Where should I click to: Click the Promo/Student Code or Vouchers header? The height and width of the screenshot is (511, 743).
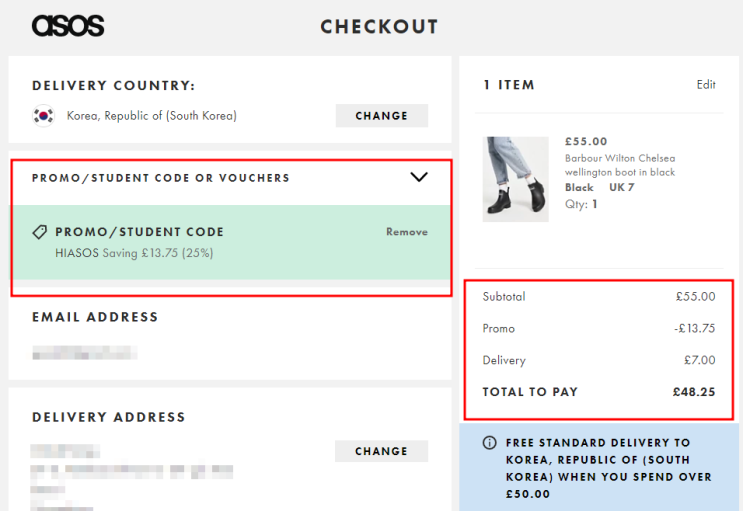[x=161, y=178]
